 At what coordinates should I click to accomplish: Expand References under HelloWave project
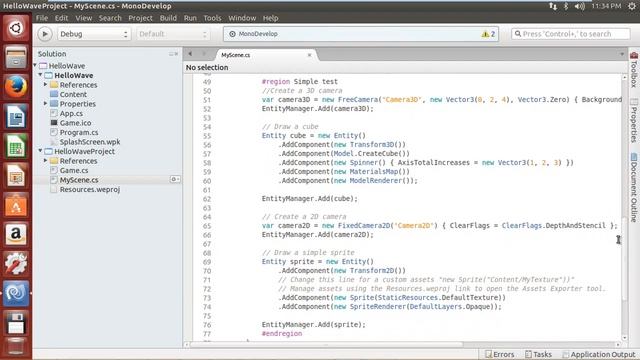pos(45,84)
